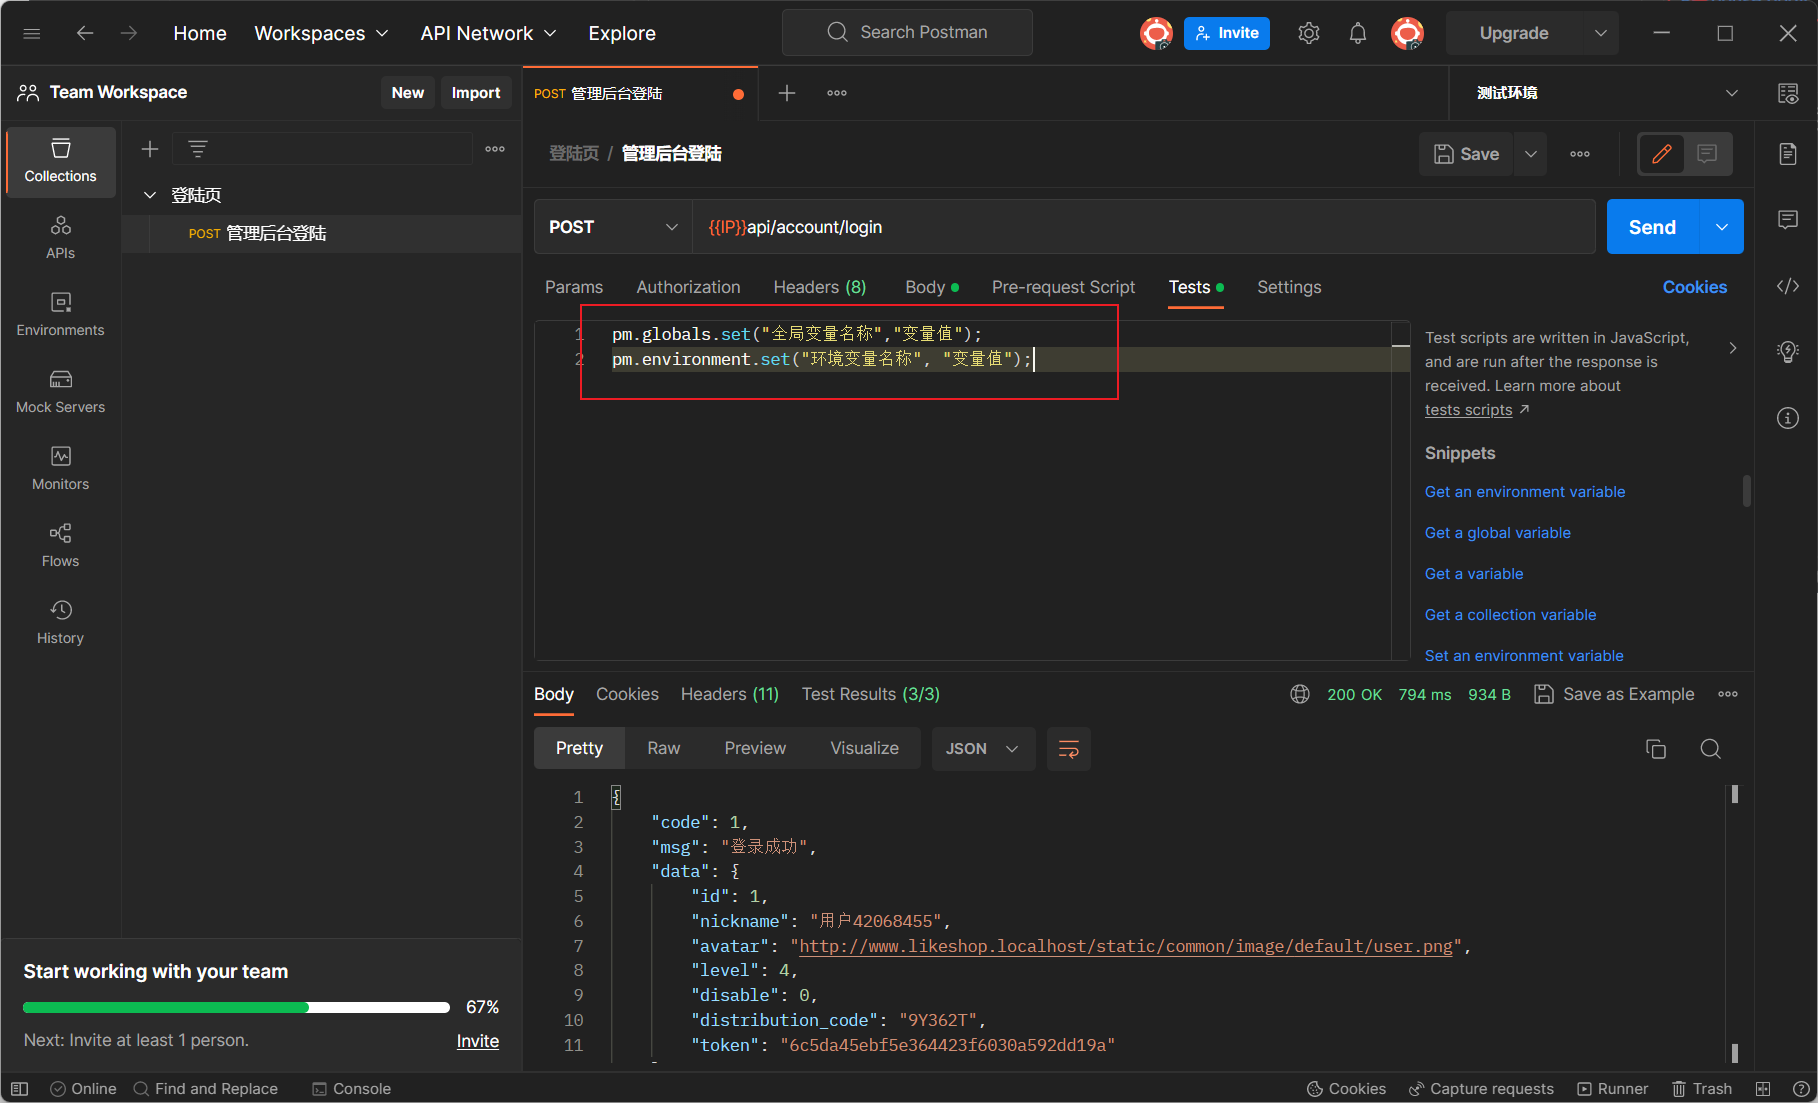1818x1103 pixels.
Task: Click the request URL input field
Action: [1140, 227]
